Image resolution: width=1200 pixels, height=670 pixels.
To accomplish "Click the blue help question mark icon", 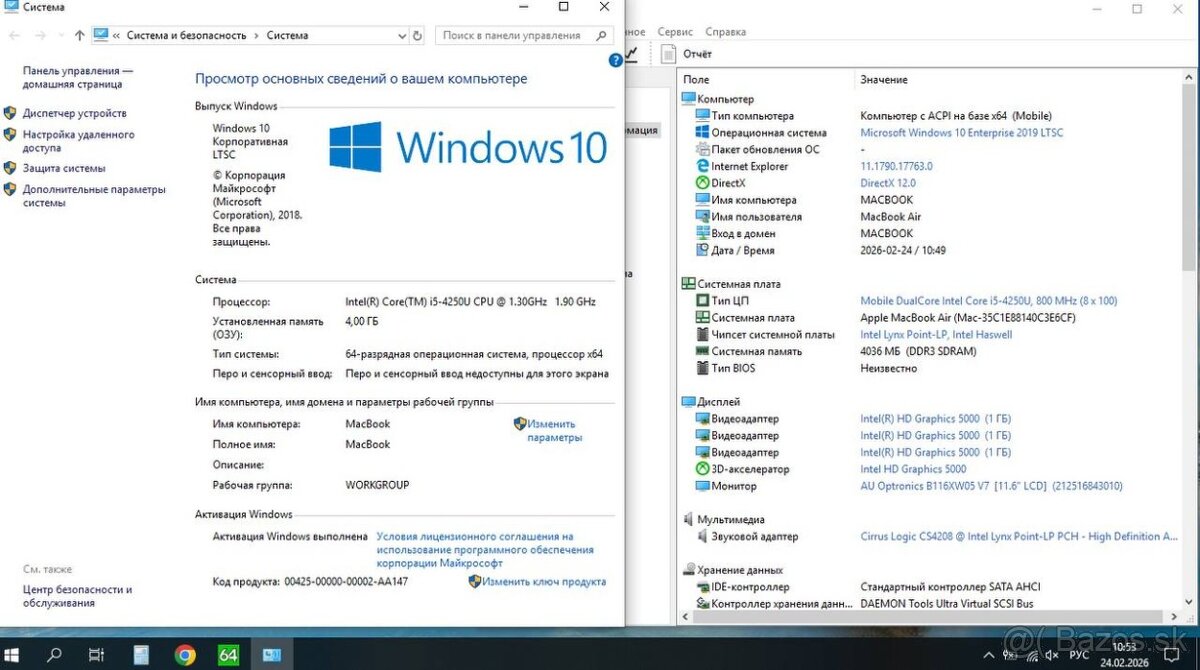I will pos(615,60).
